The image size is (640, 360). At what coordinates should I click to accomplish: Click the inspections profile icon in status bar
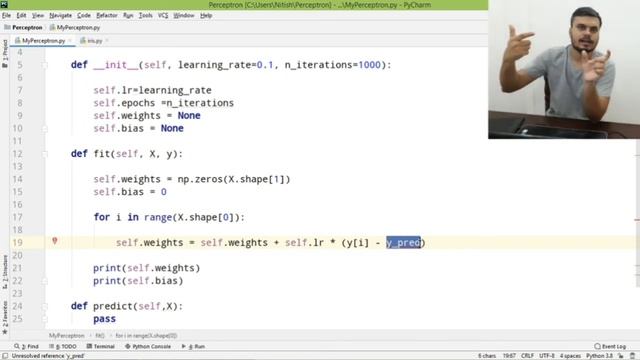pyautogui.click(x=633, y=356)
